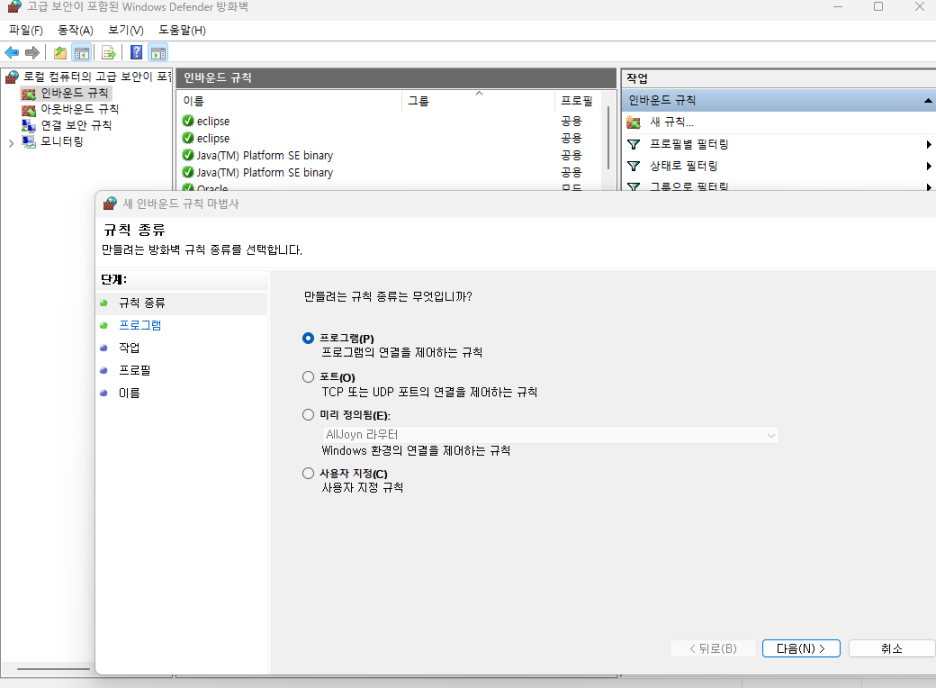Click the wizard title bar firewall icon

110,203
